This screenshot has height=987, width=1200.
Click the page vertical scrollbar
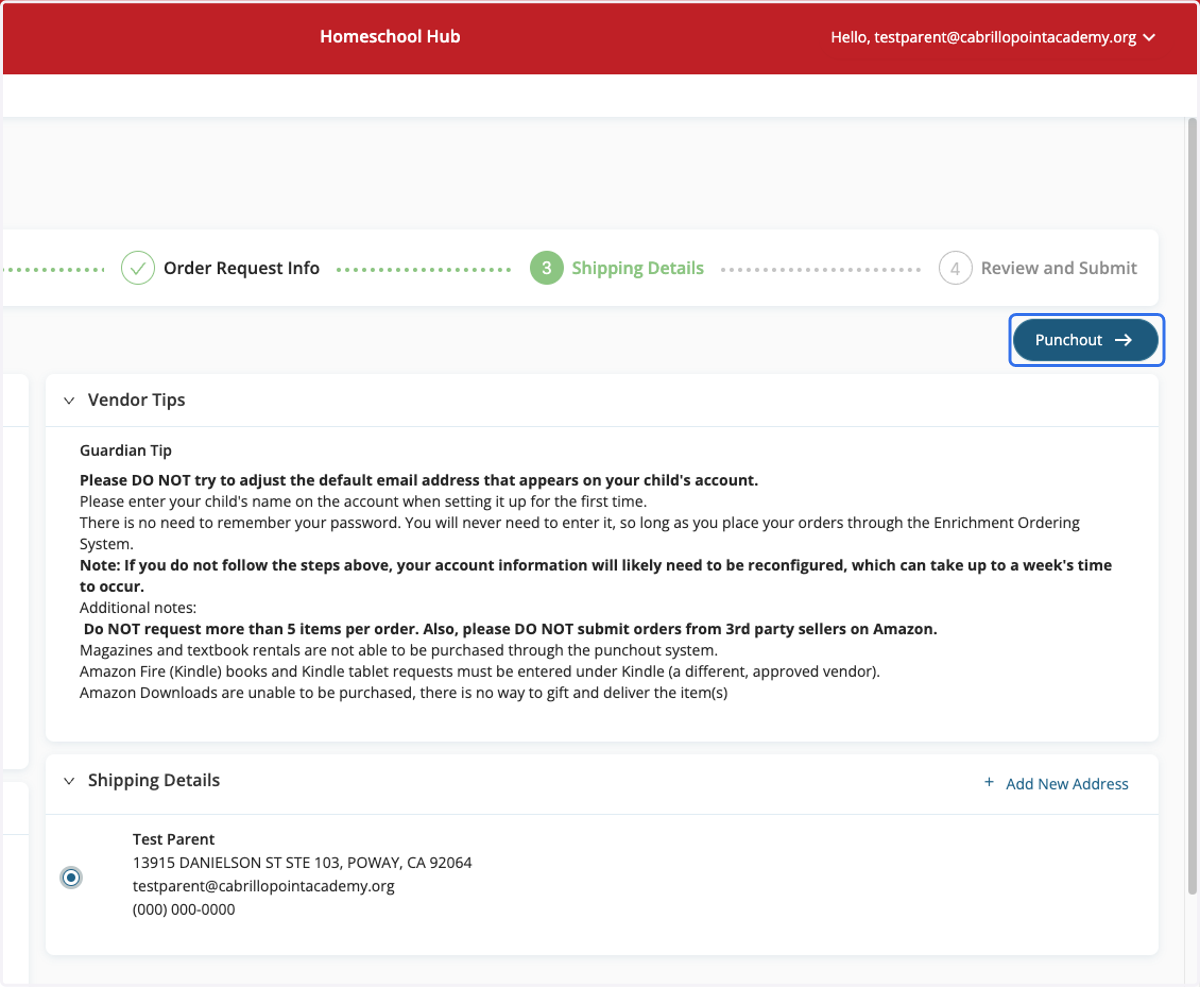click(x=1191, y=505)
